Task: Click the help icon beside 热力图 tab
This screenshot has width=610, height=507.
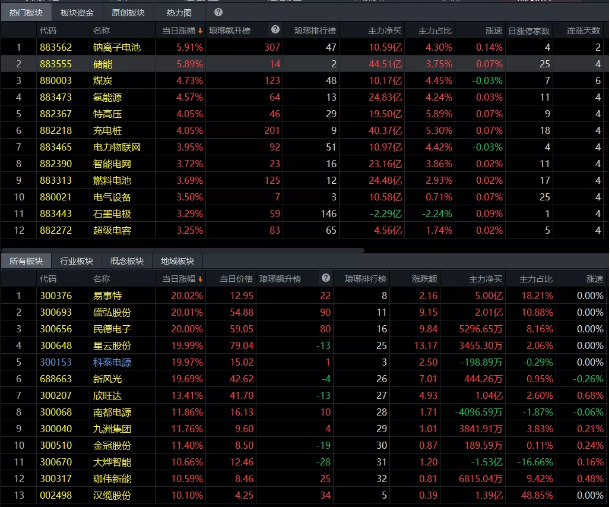Action: pos(219,13)
